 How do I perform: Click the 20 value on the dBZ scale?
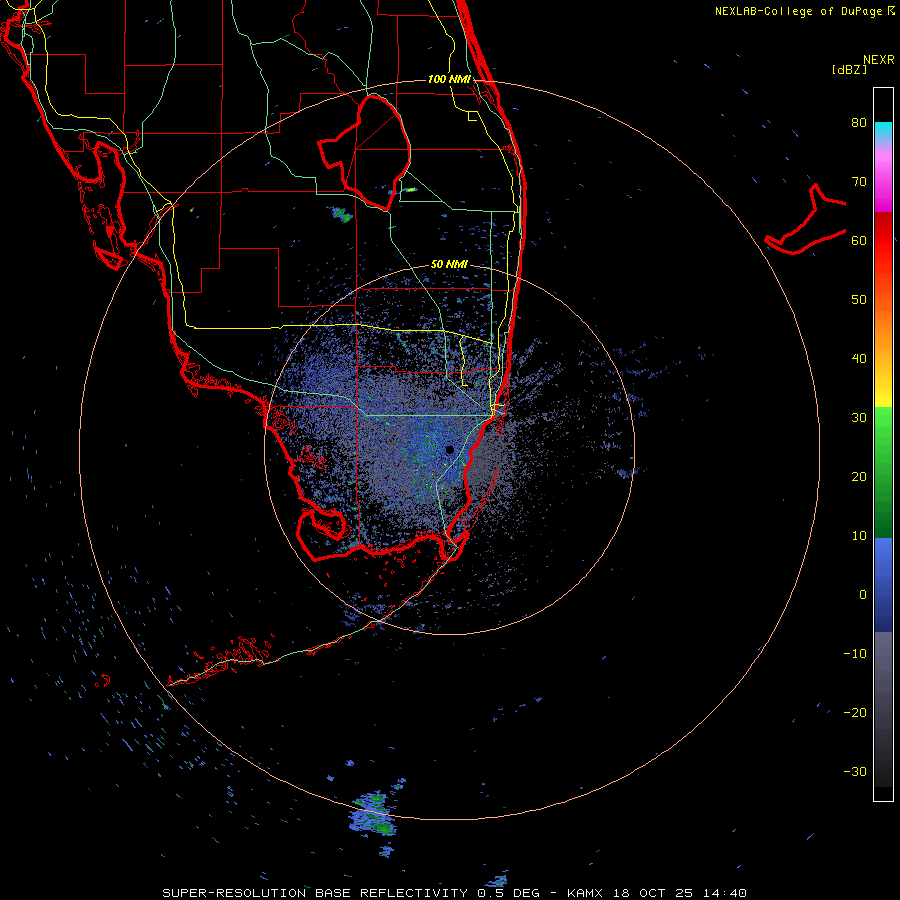pos(859,477)
